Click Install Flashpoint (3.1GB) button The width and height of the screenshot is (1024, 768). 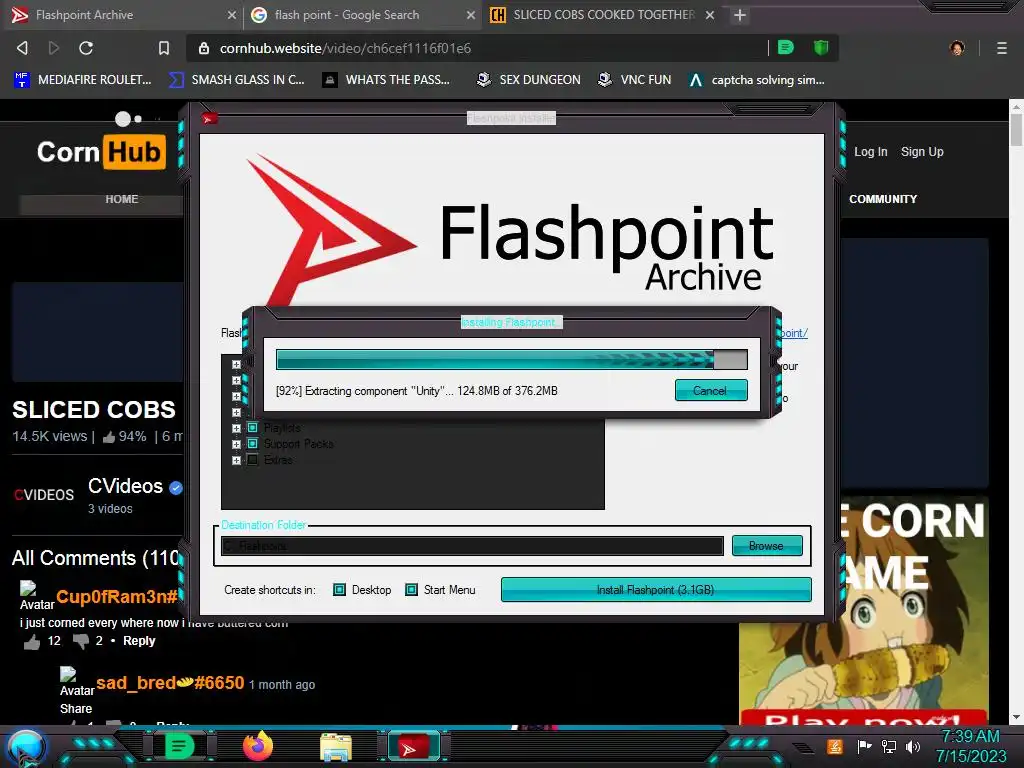pos(656,590)
